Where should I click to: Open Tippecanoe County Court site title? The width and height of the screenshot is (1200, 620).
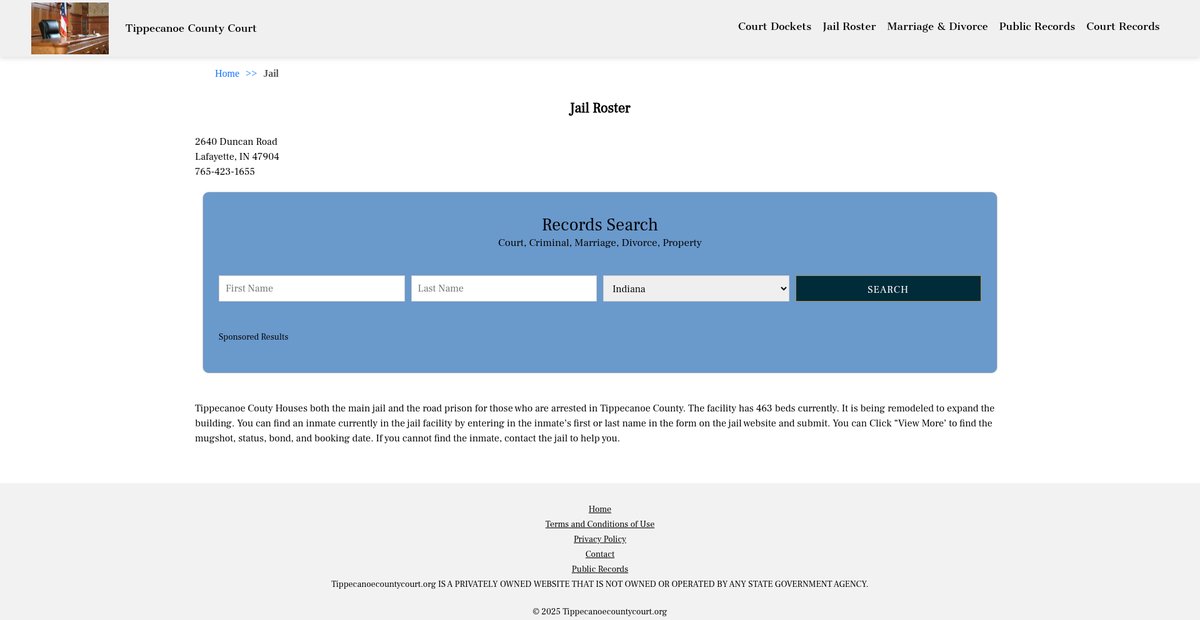[x=191, y=28]
